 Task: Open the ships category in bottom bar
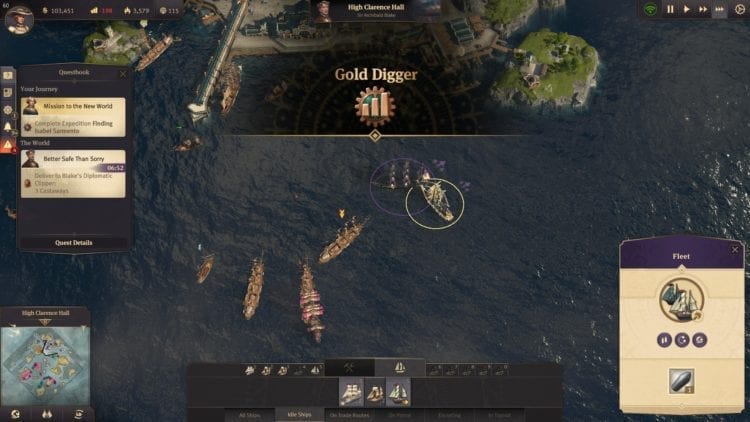pyautogui.click(x=399, y=367)
